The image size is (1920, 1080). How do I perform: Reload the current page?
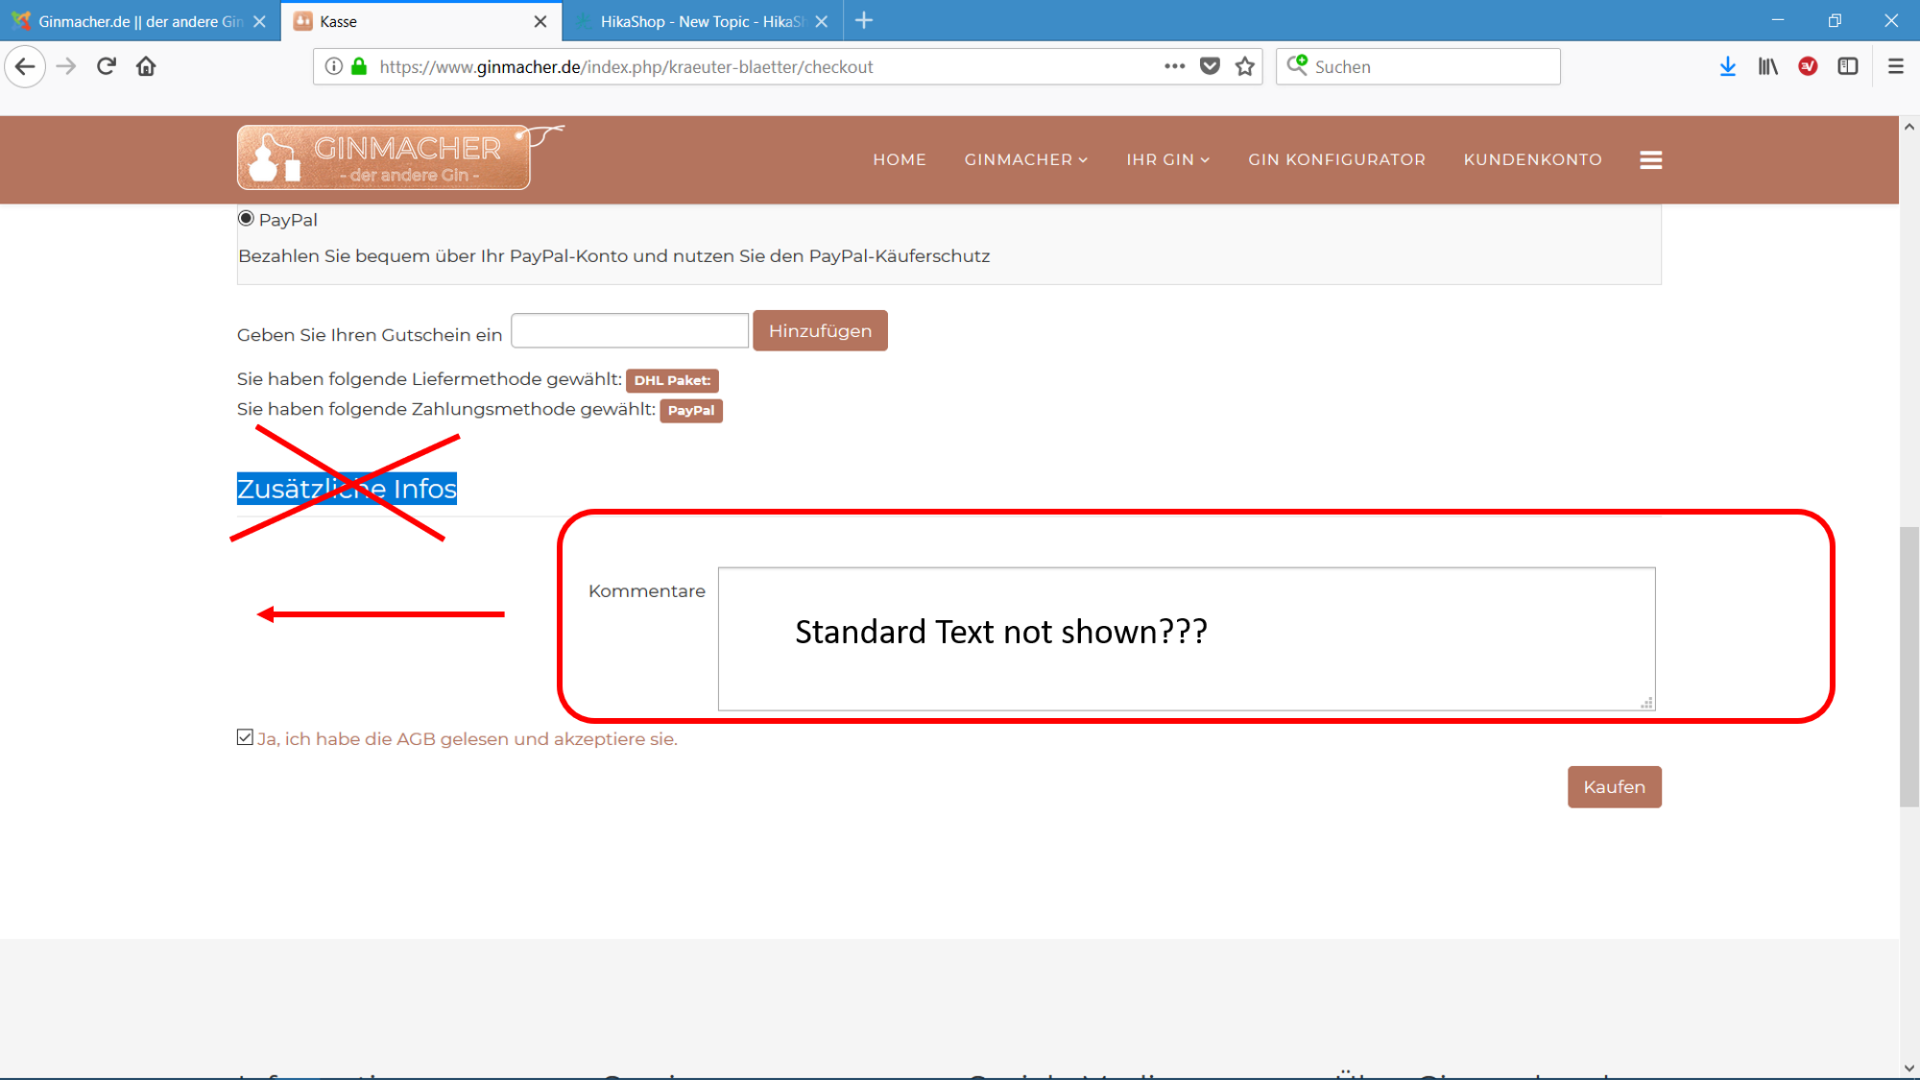(x=106, y=67)
